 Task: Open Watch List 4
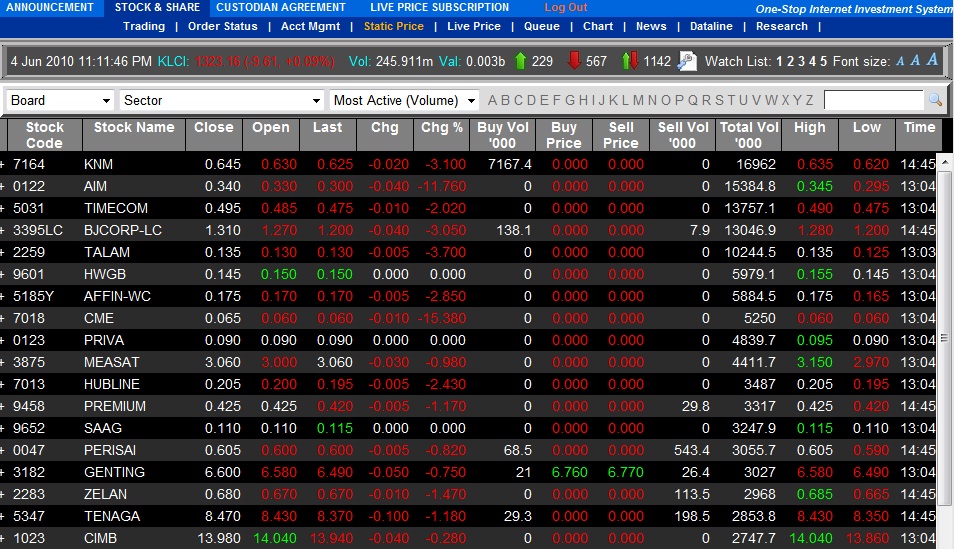(x=812, y=61)
